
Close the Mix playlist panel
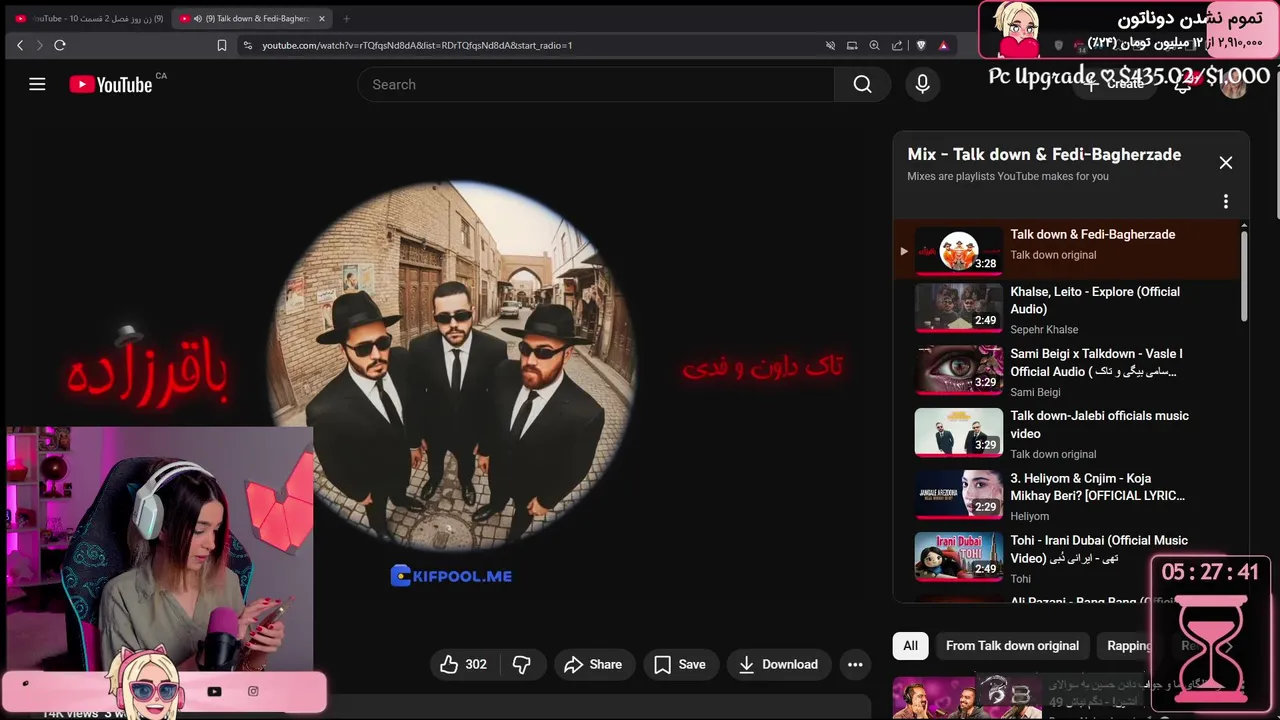pyautogui.click(x=1225, y=163)
